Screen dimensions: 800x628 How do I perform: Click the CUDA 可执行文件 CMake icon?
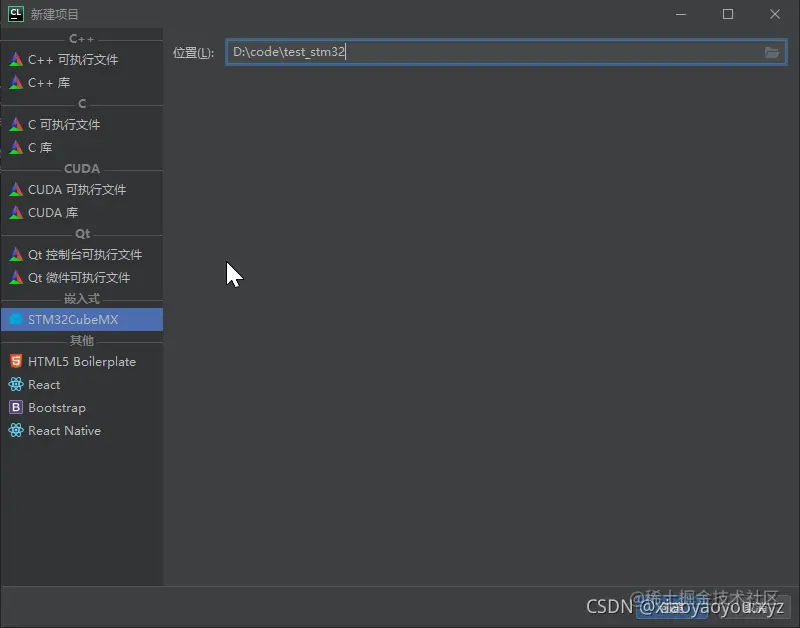pos(16,189)
